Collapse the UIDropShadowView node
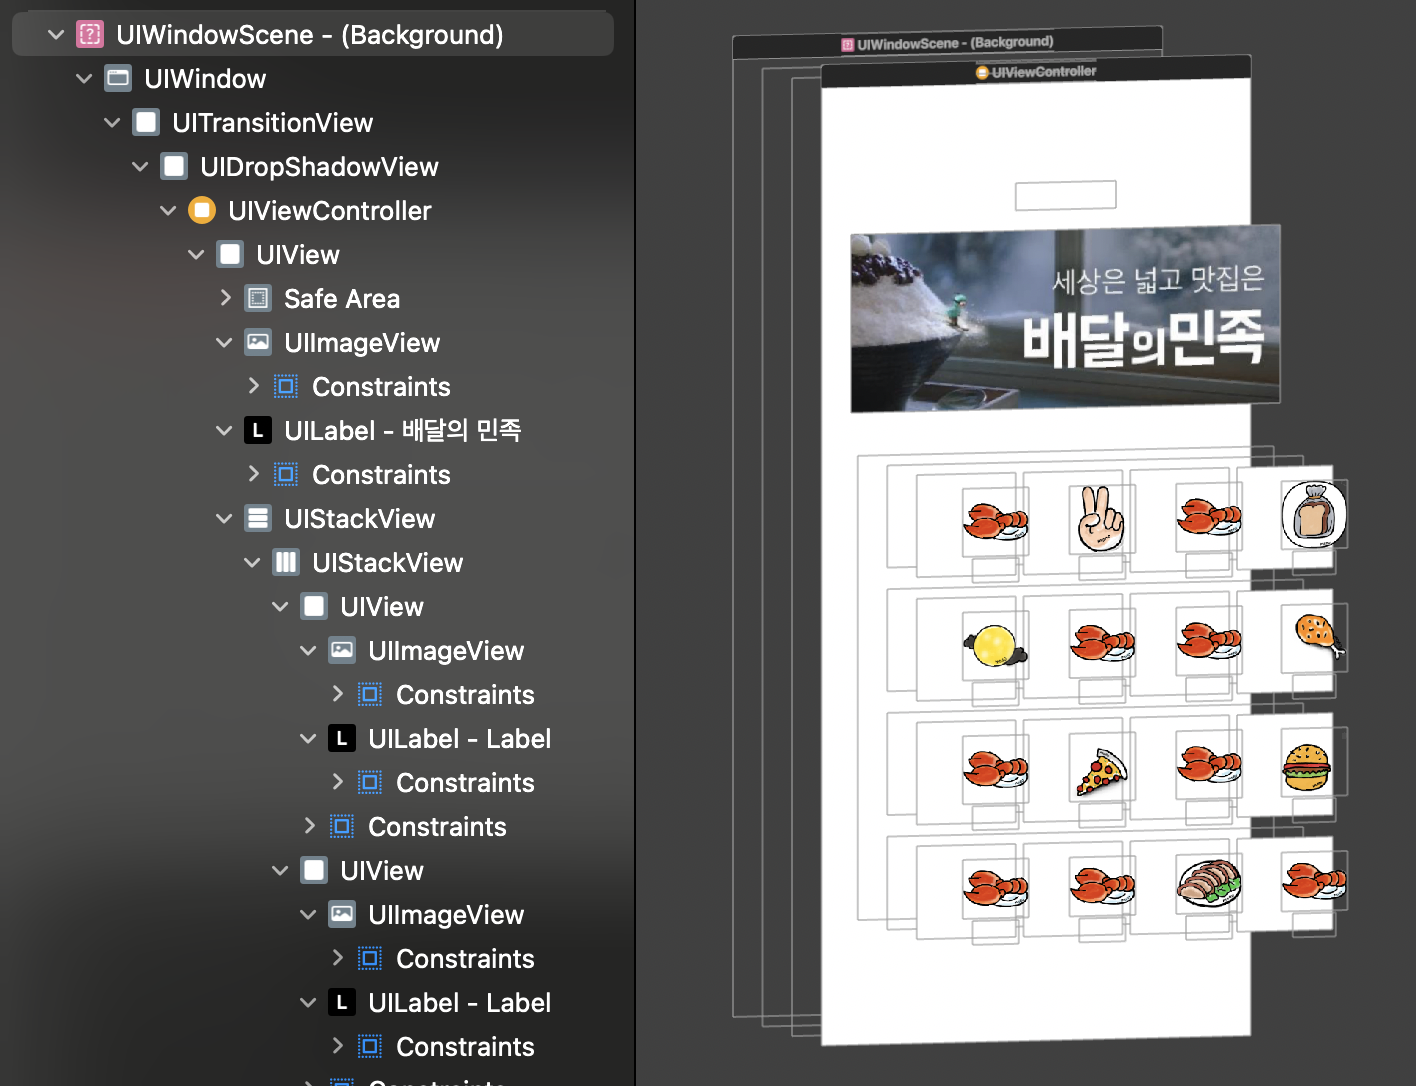 click(140, 167)
